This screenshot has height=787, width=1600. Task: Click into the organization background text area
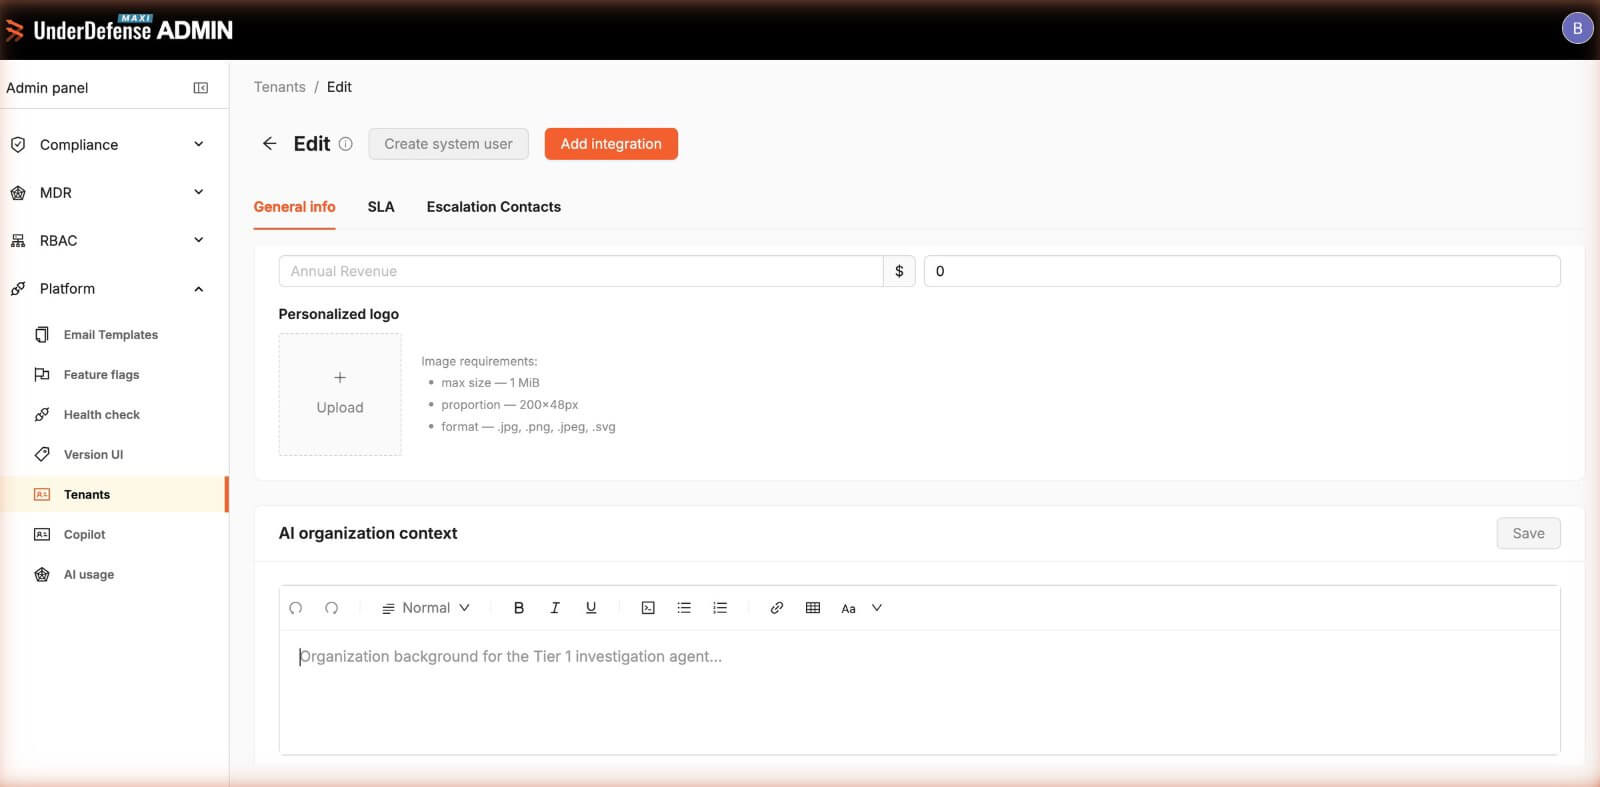[x=919, y=692]
